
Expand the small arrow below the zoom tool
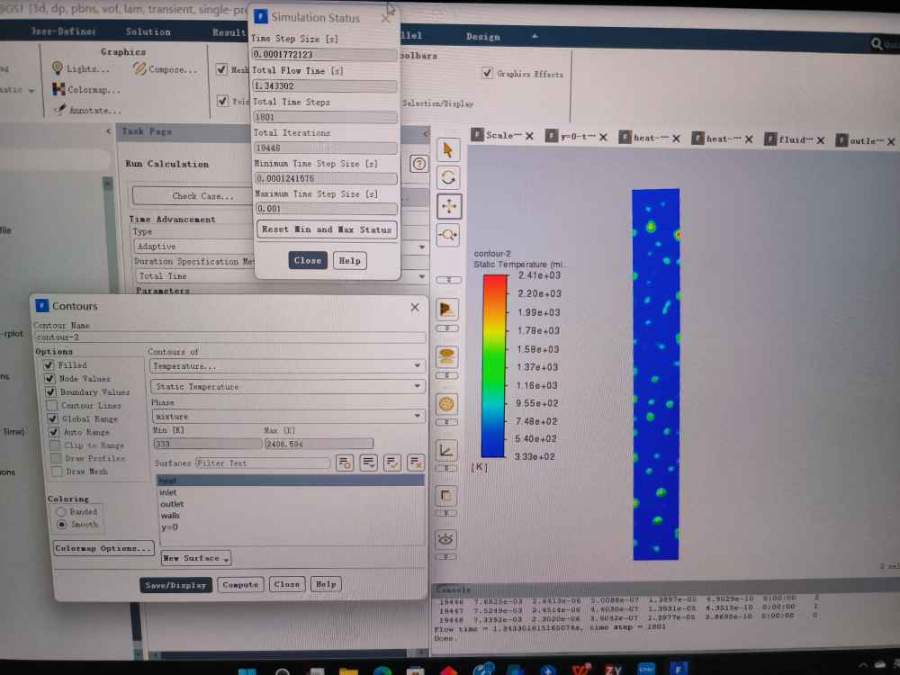pyautogui.click(x=448, y=280)
